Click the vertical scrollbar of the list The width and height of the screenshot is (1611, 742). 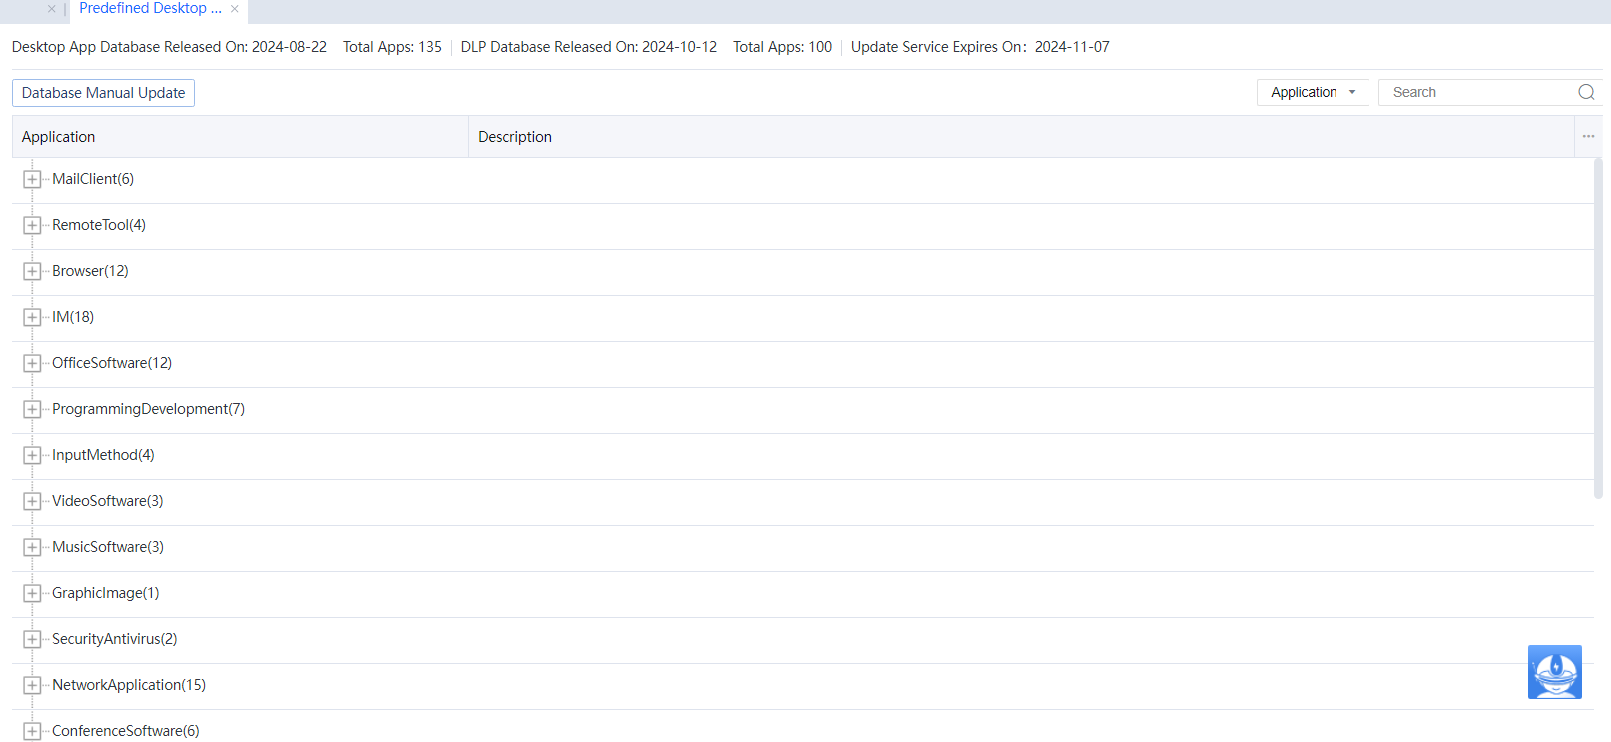(x=1598, y=328)
